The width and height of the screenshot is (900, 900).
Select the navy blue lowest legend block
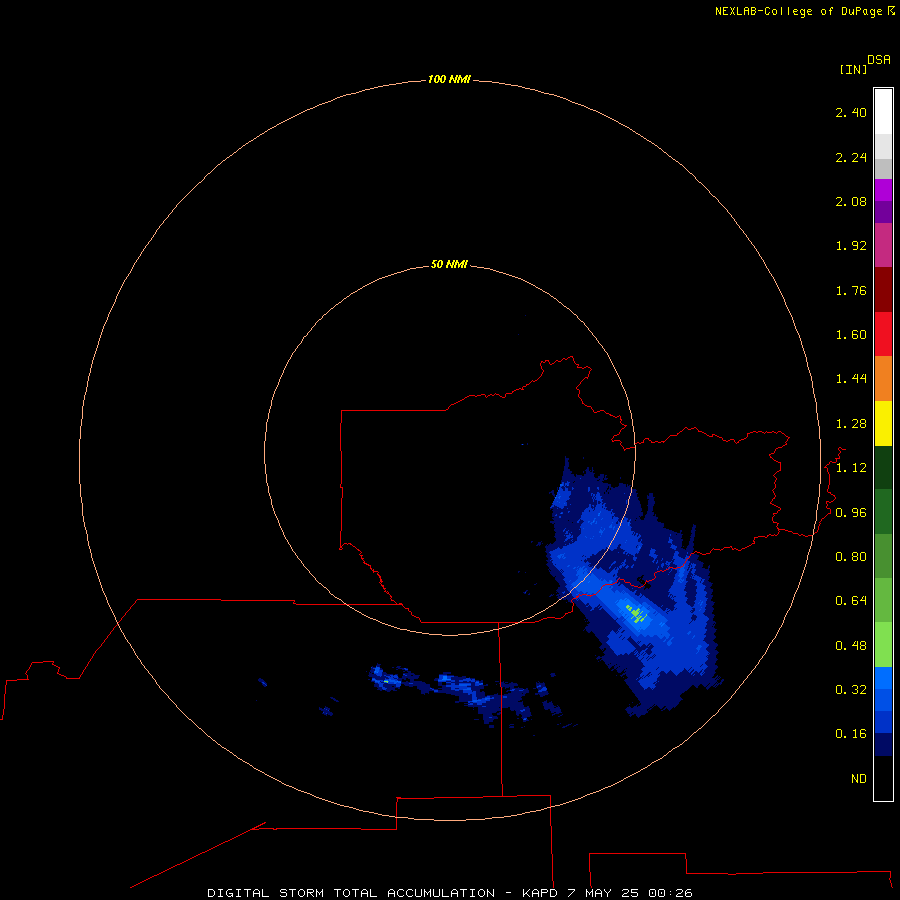(883, 744)
